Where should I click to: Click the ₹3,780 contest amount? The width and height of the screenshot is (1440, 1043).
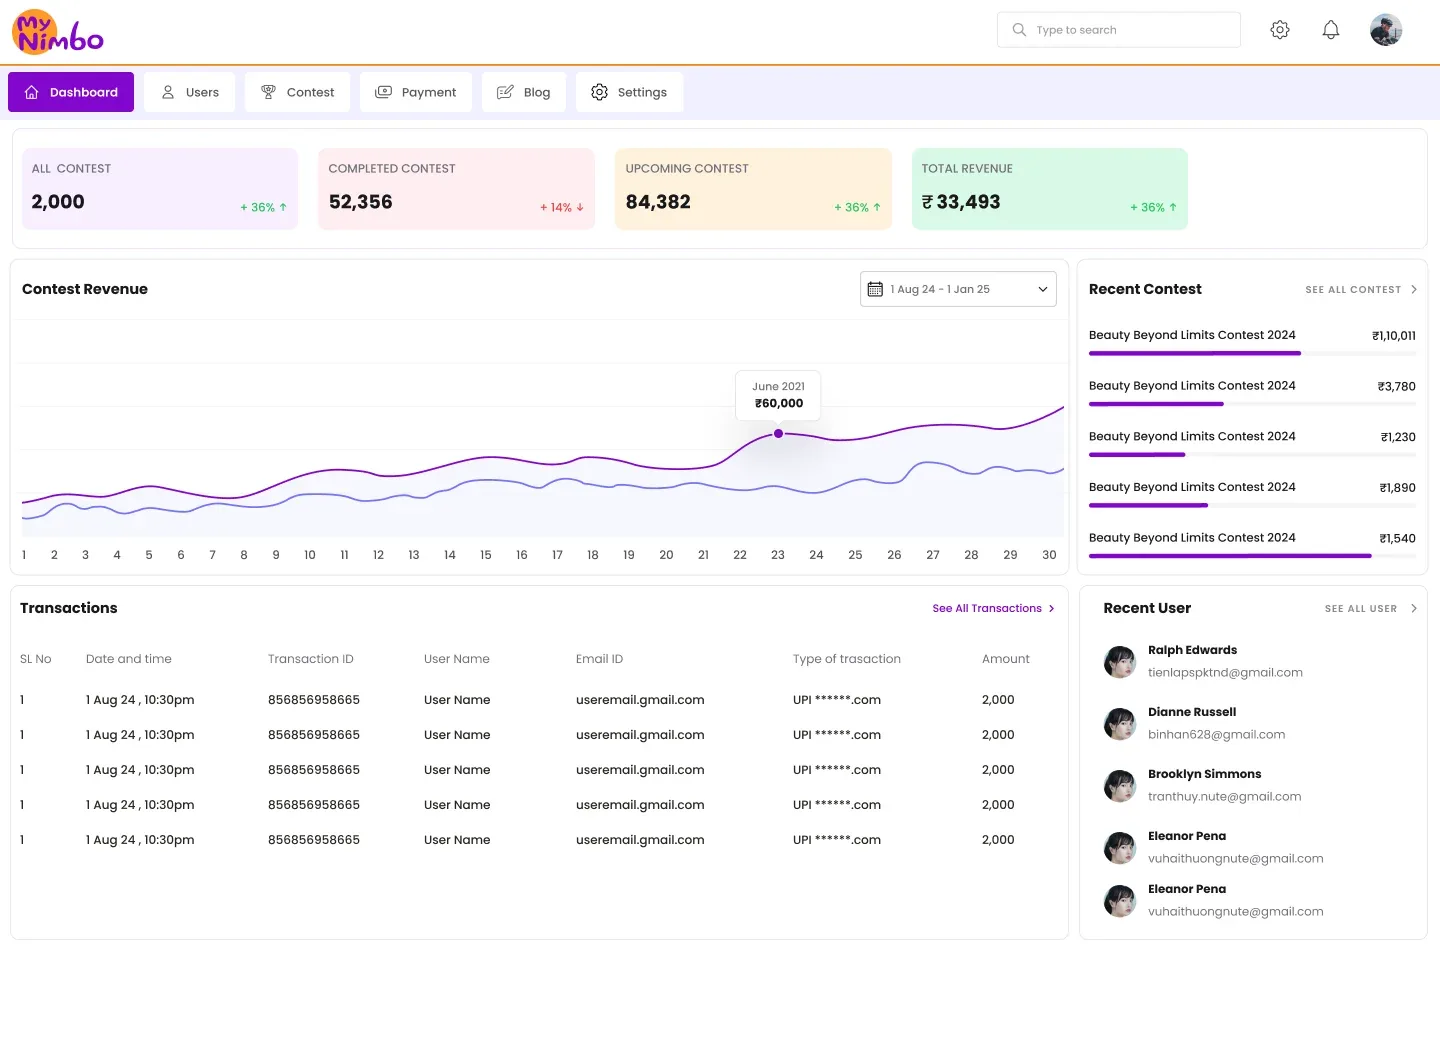pyautogui.click(x=1396, y=387)
